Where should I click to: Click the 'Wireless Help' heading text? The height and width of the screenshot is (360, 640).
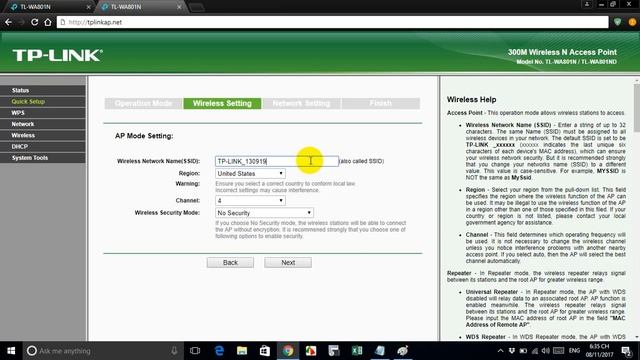click(471, 100)
